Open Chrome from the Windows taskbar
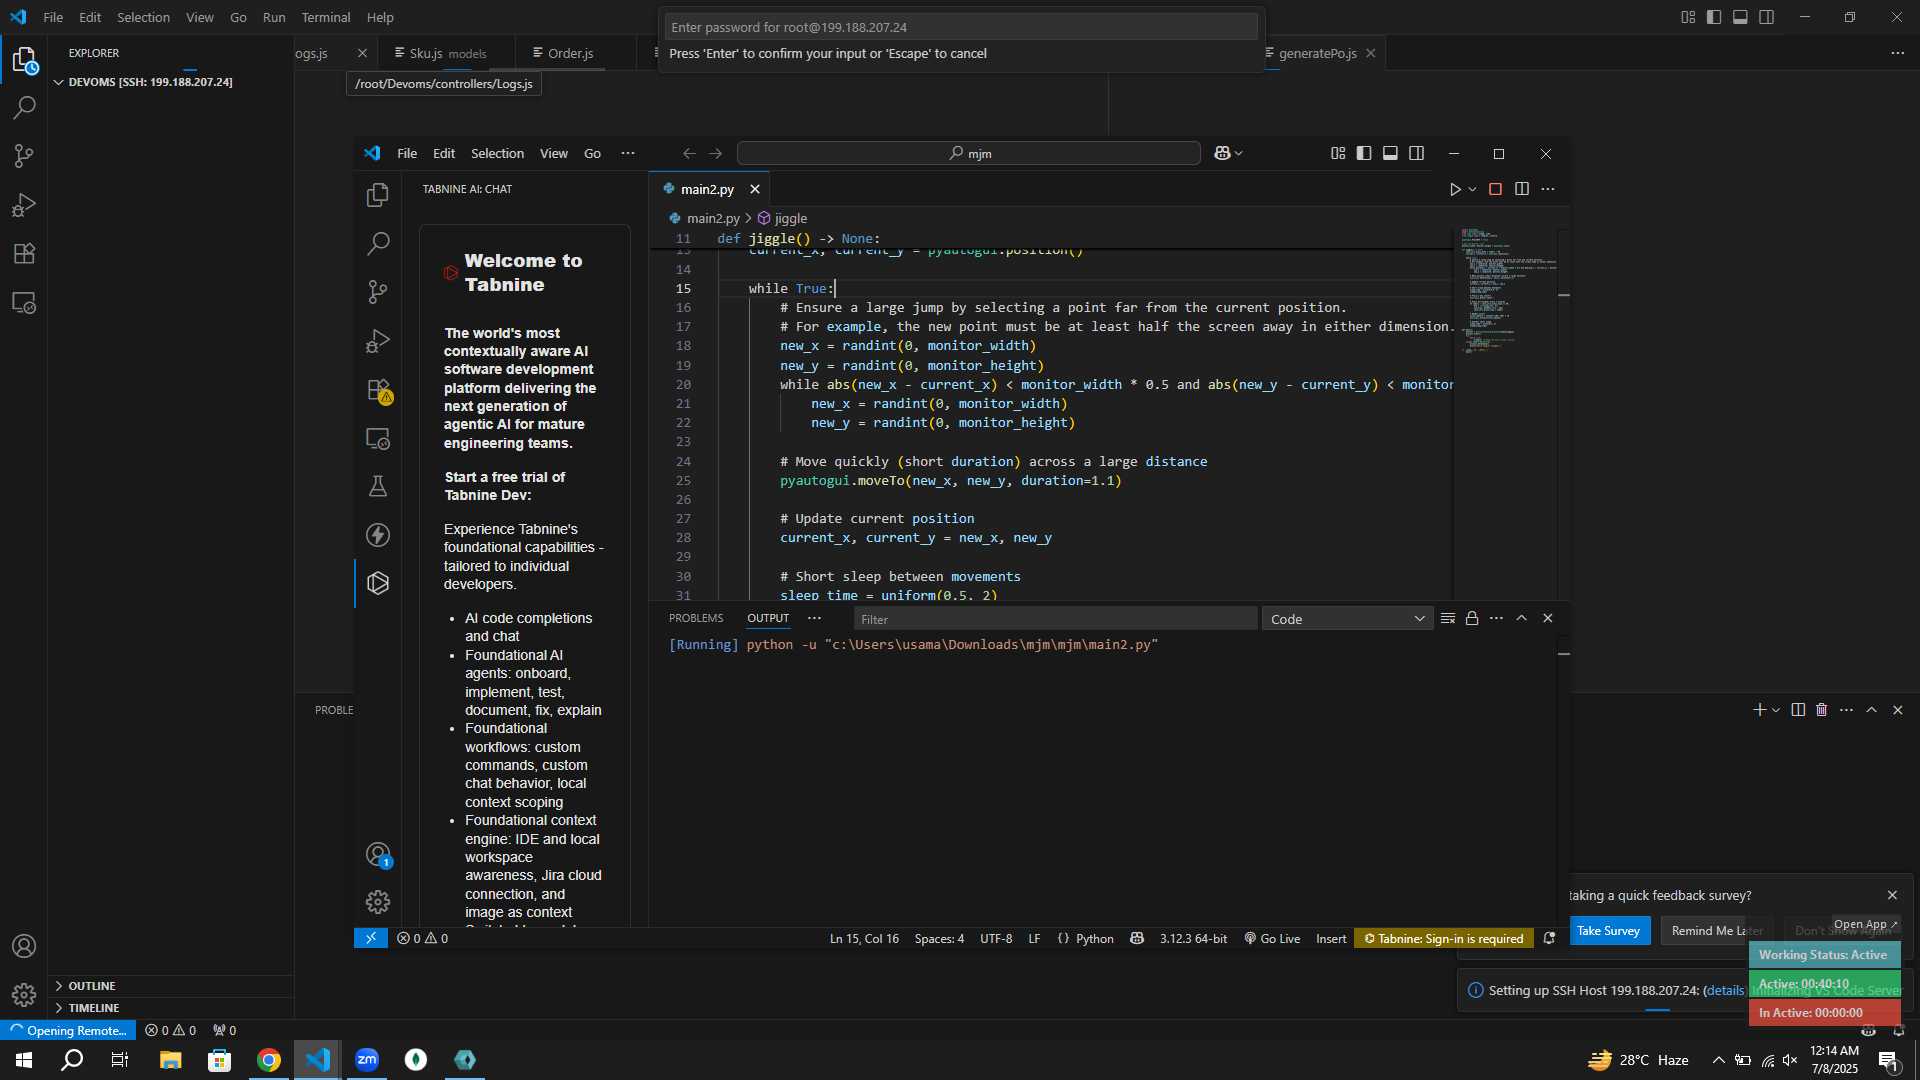 (x=269, y=1060)
